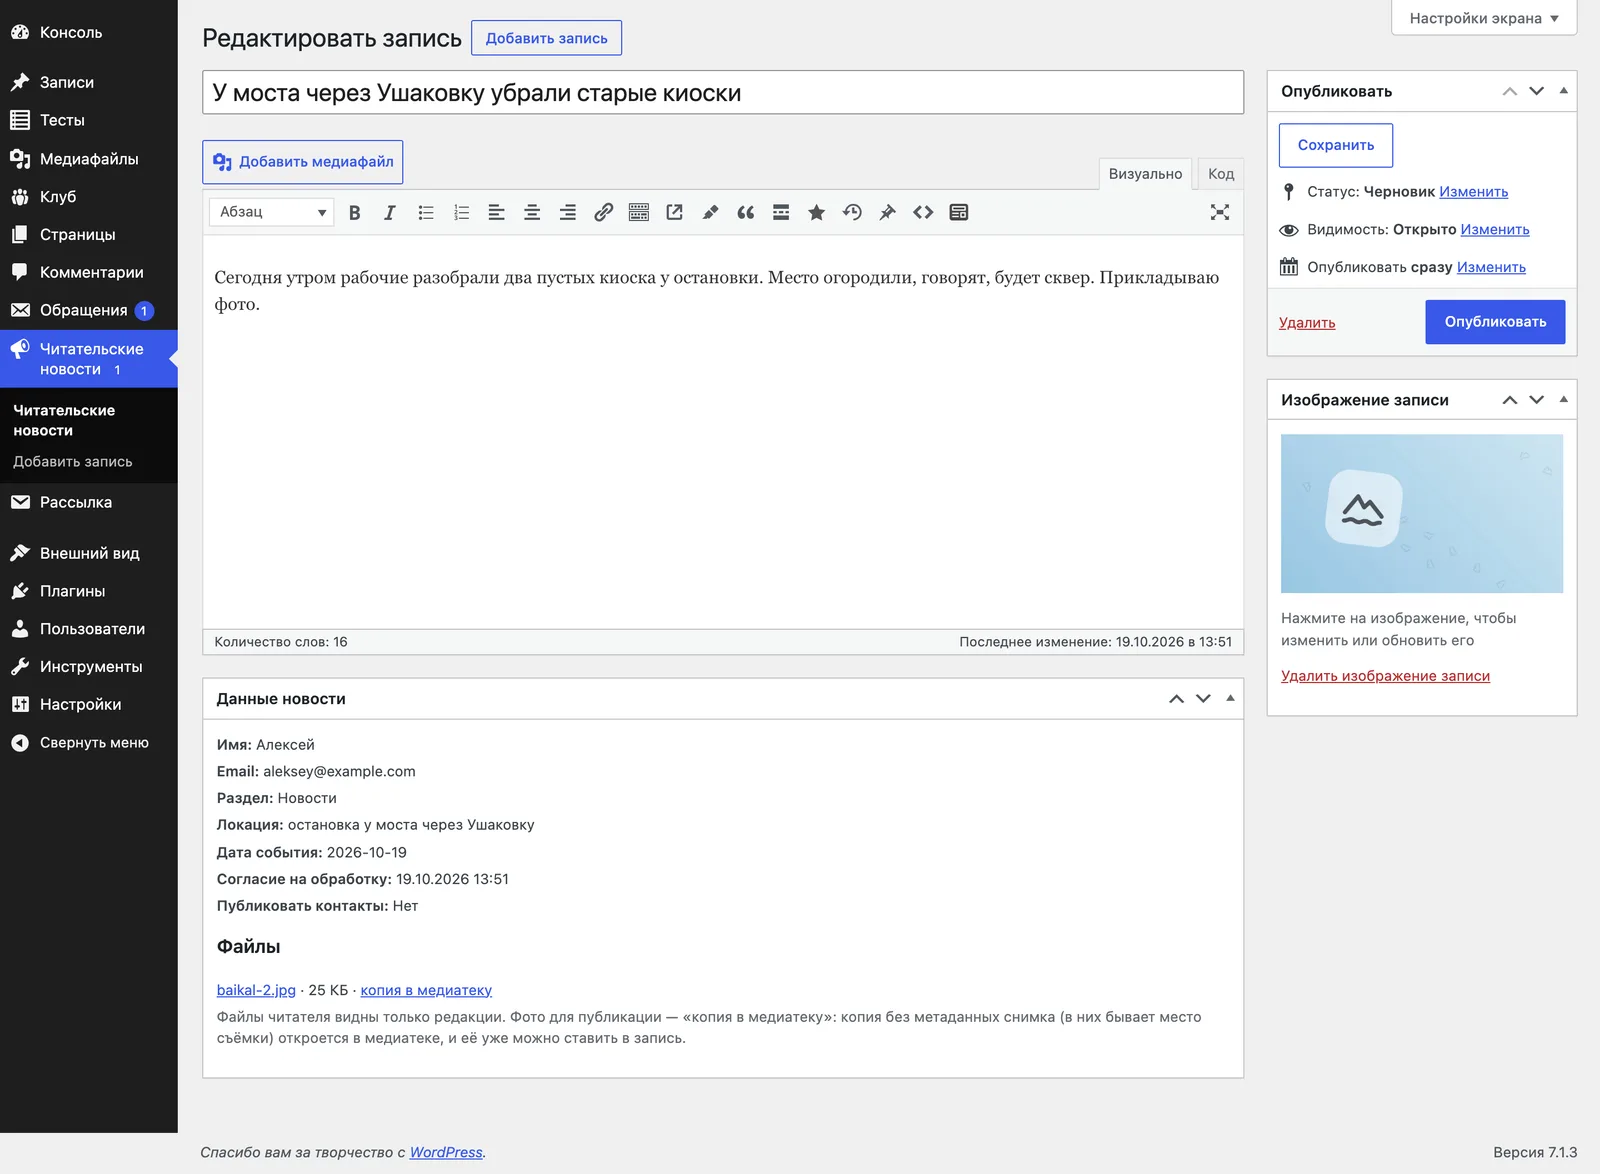This screenshot has width=1600, height=1174.
Task: Toggle the Данные новости panel triangle
Action: [x=1231, y=699]
